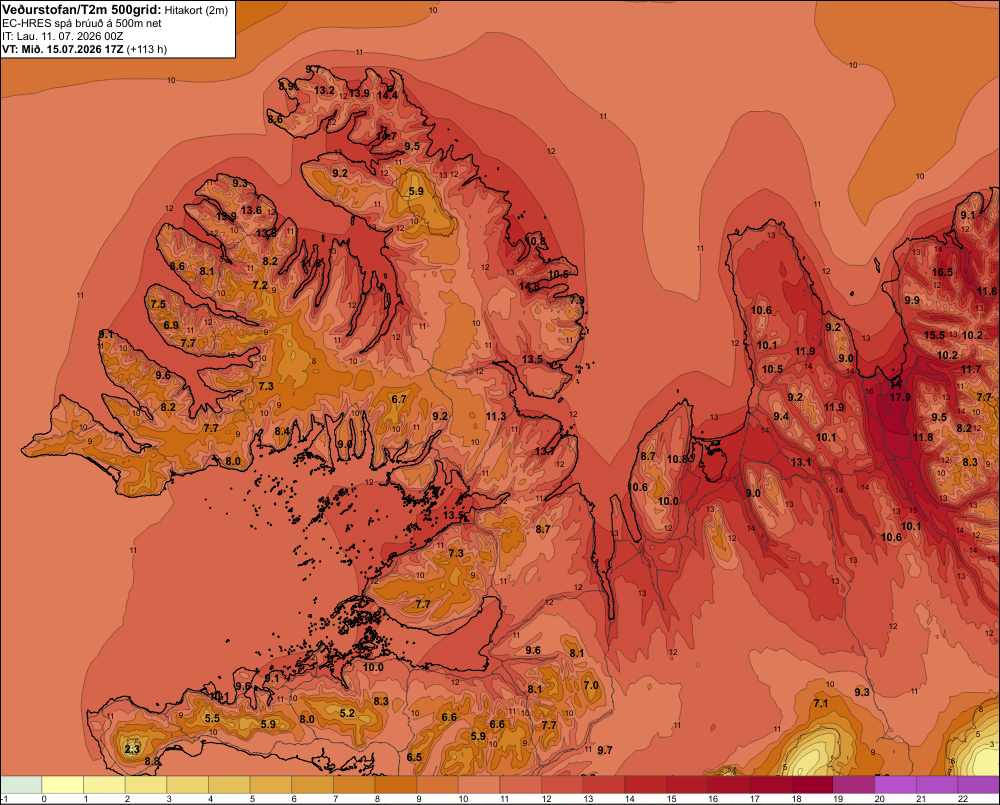The height and width of the screenshot is (805, 1000).
Task: Click the temperature value '13.1'
Action: (801, 462)
